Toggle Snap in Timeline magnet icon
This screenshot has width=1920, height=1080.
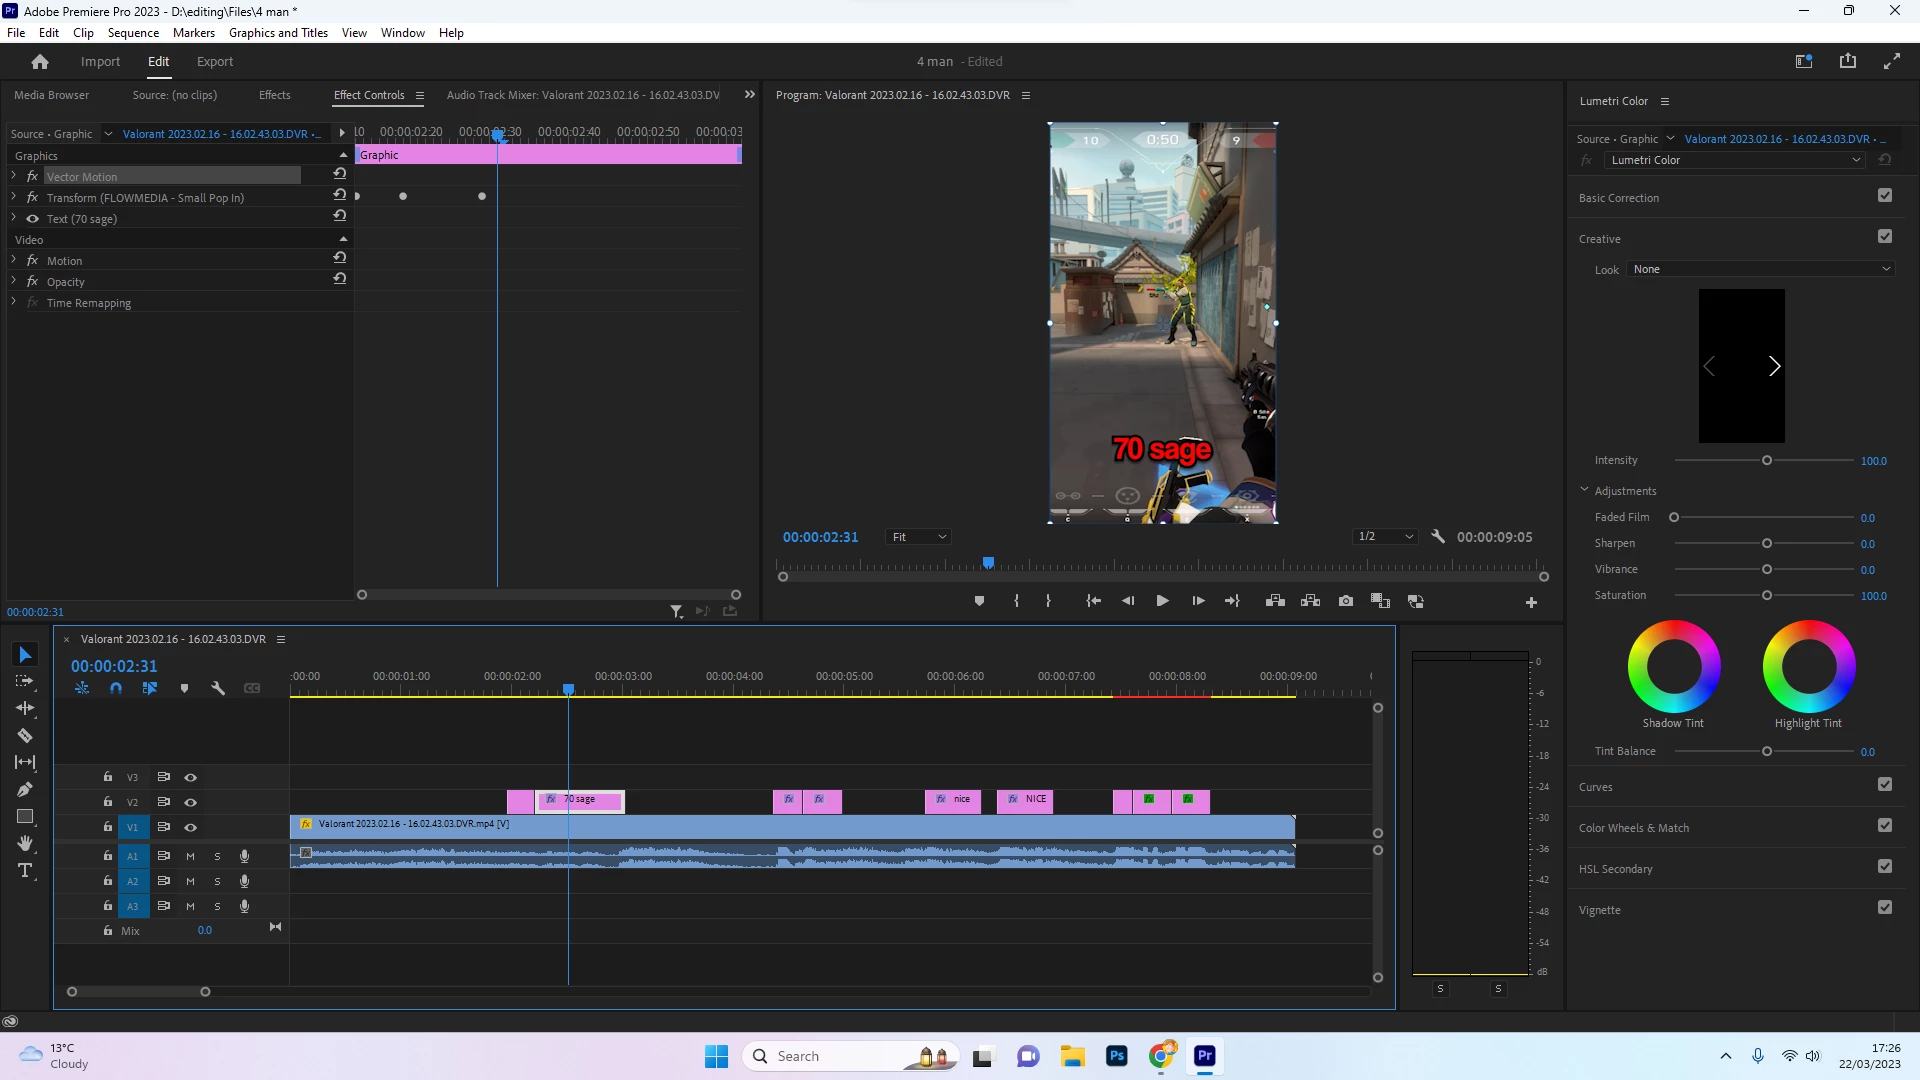[x=116, y=688]
